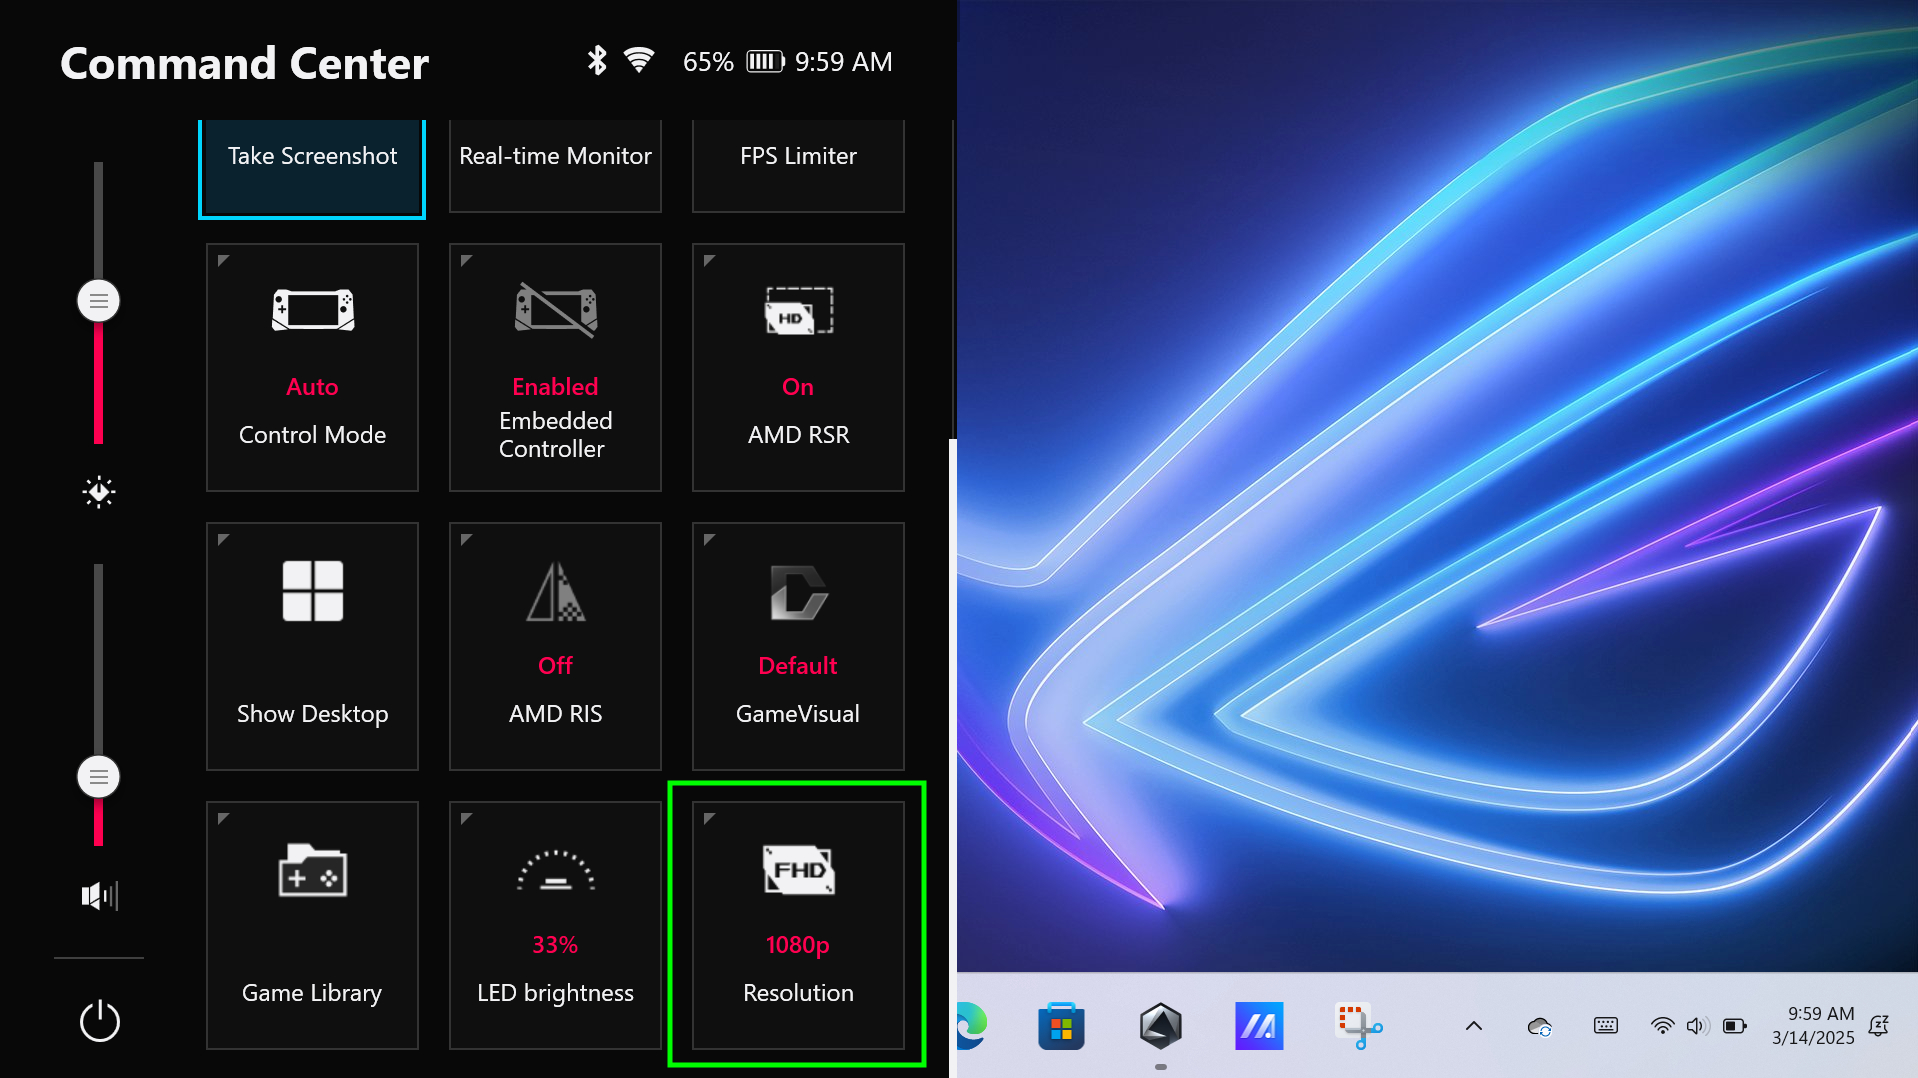Viewport: 1918px width, 1078px height.
Task: Click the FPS Limiter tile
Action: click(798, 157)
